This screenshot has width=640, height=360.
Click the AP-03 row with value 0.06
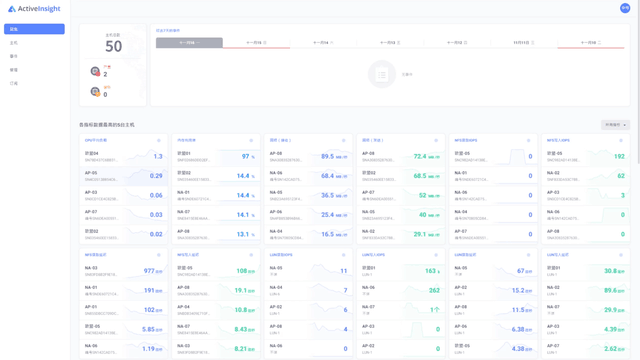point(124,196)
